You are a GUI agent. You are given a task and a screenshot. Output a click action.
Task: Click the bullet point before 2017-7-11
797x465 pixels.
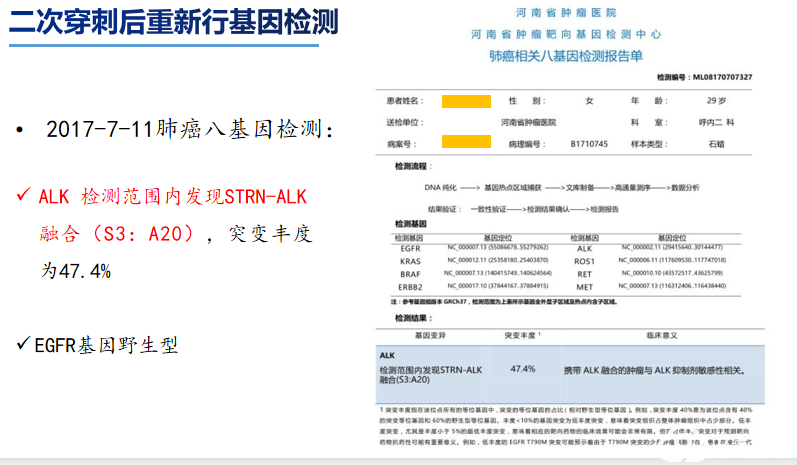click(18, 131)
